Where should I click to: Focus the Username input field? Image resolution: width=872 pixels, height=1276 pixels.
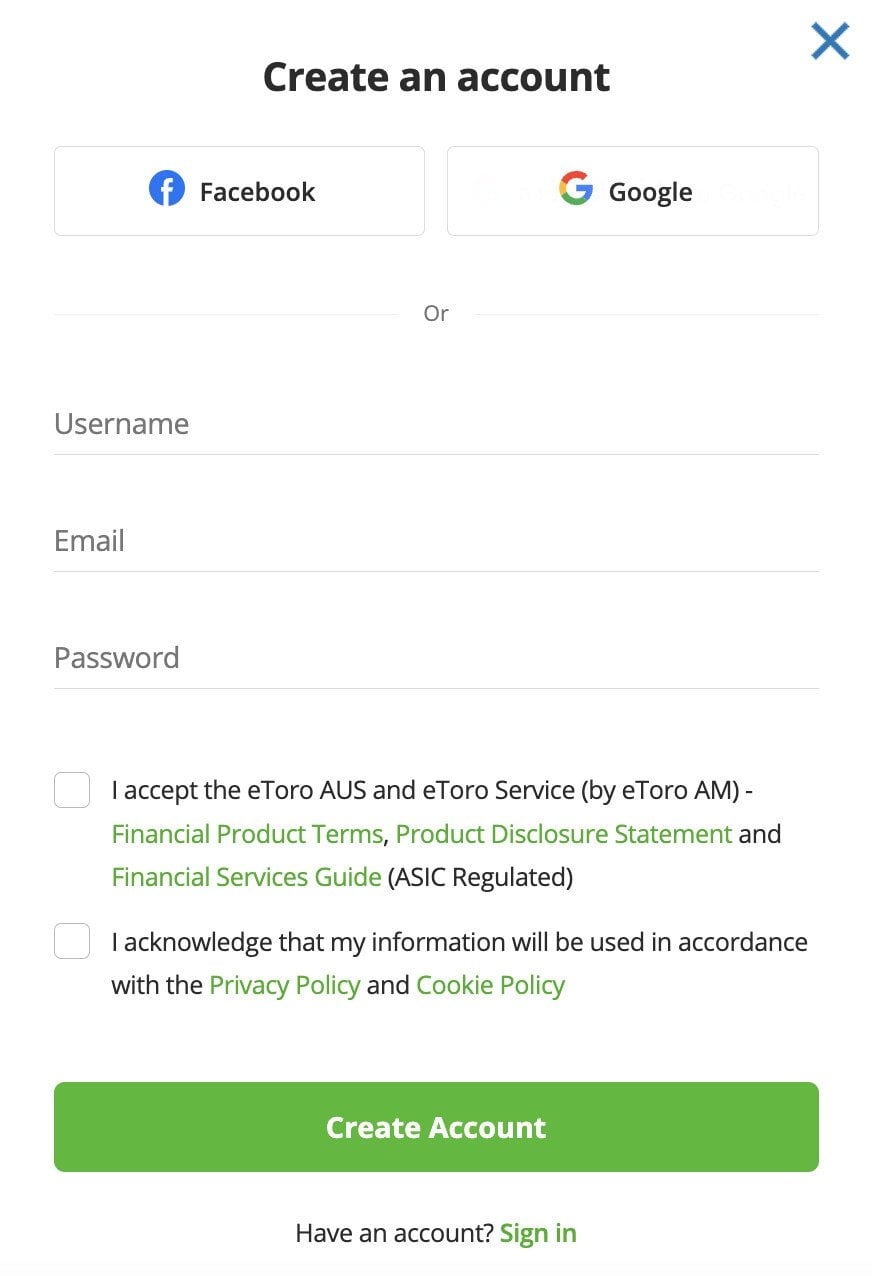436,425
